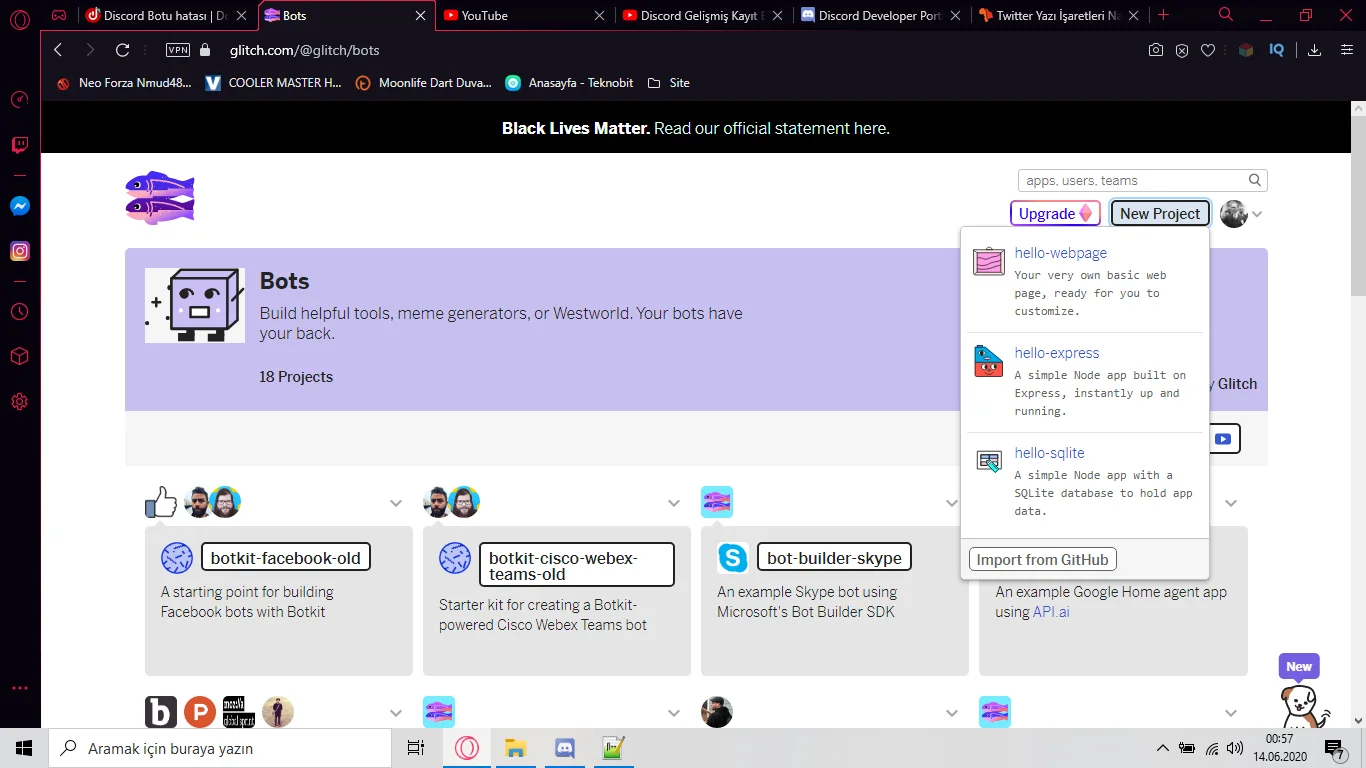Open the ad blocker shield icon
The width and height of the screenshot is (1366, 768).
[1182, 50]
